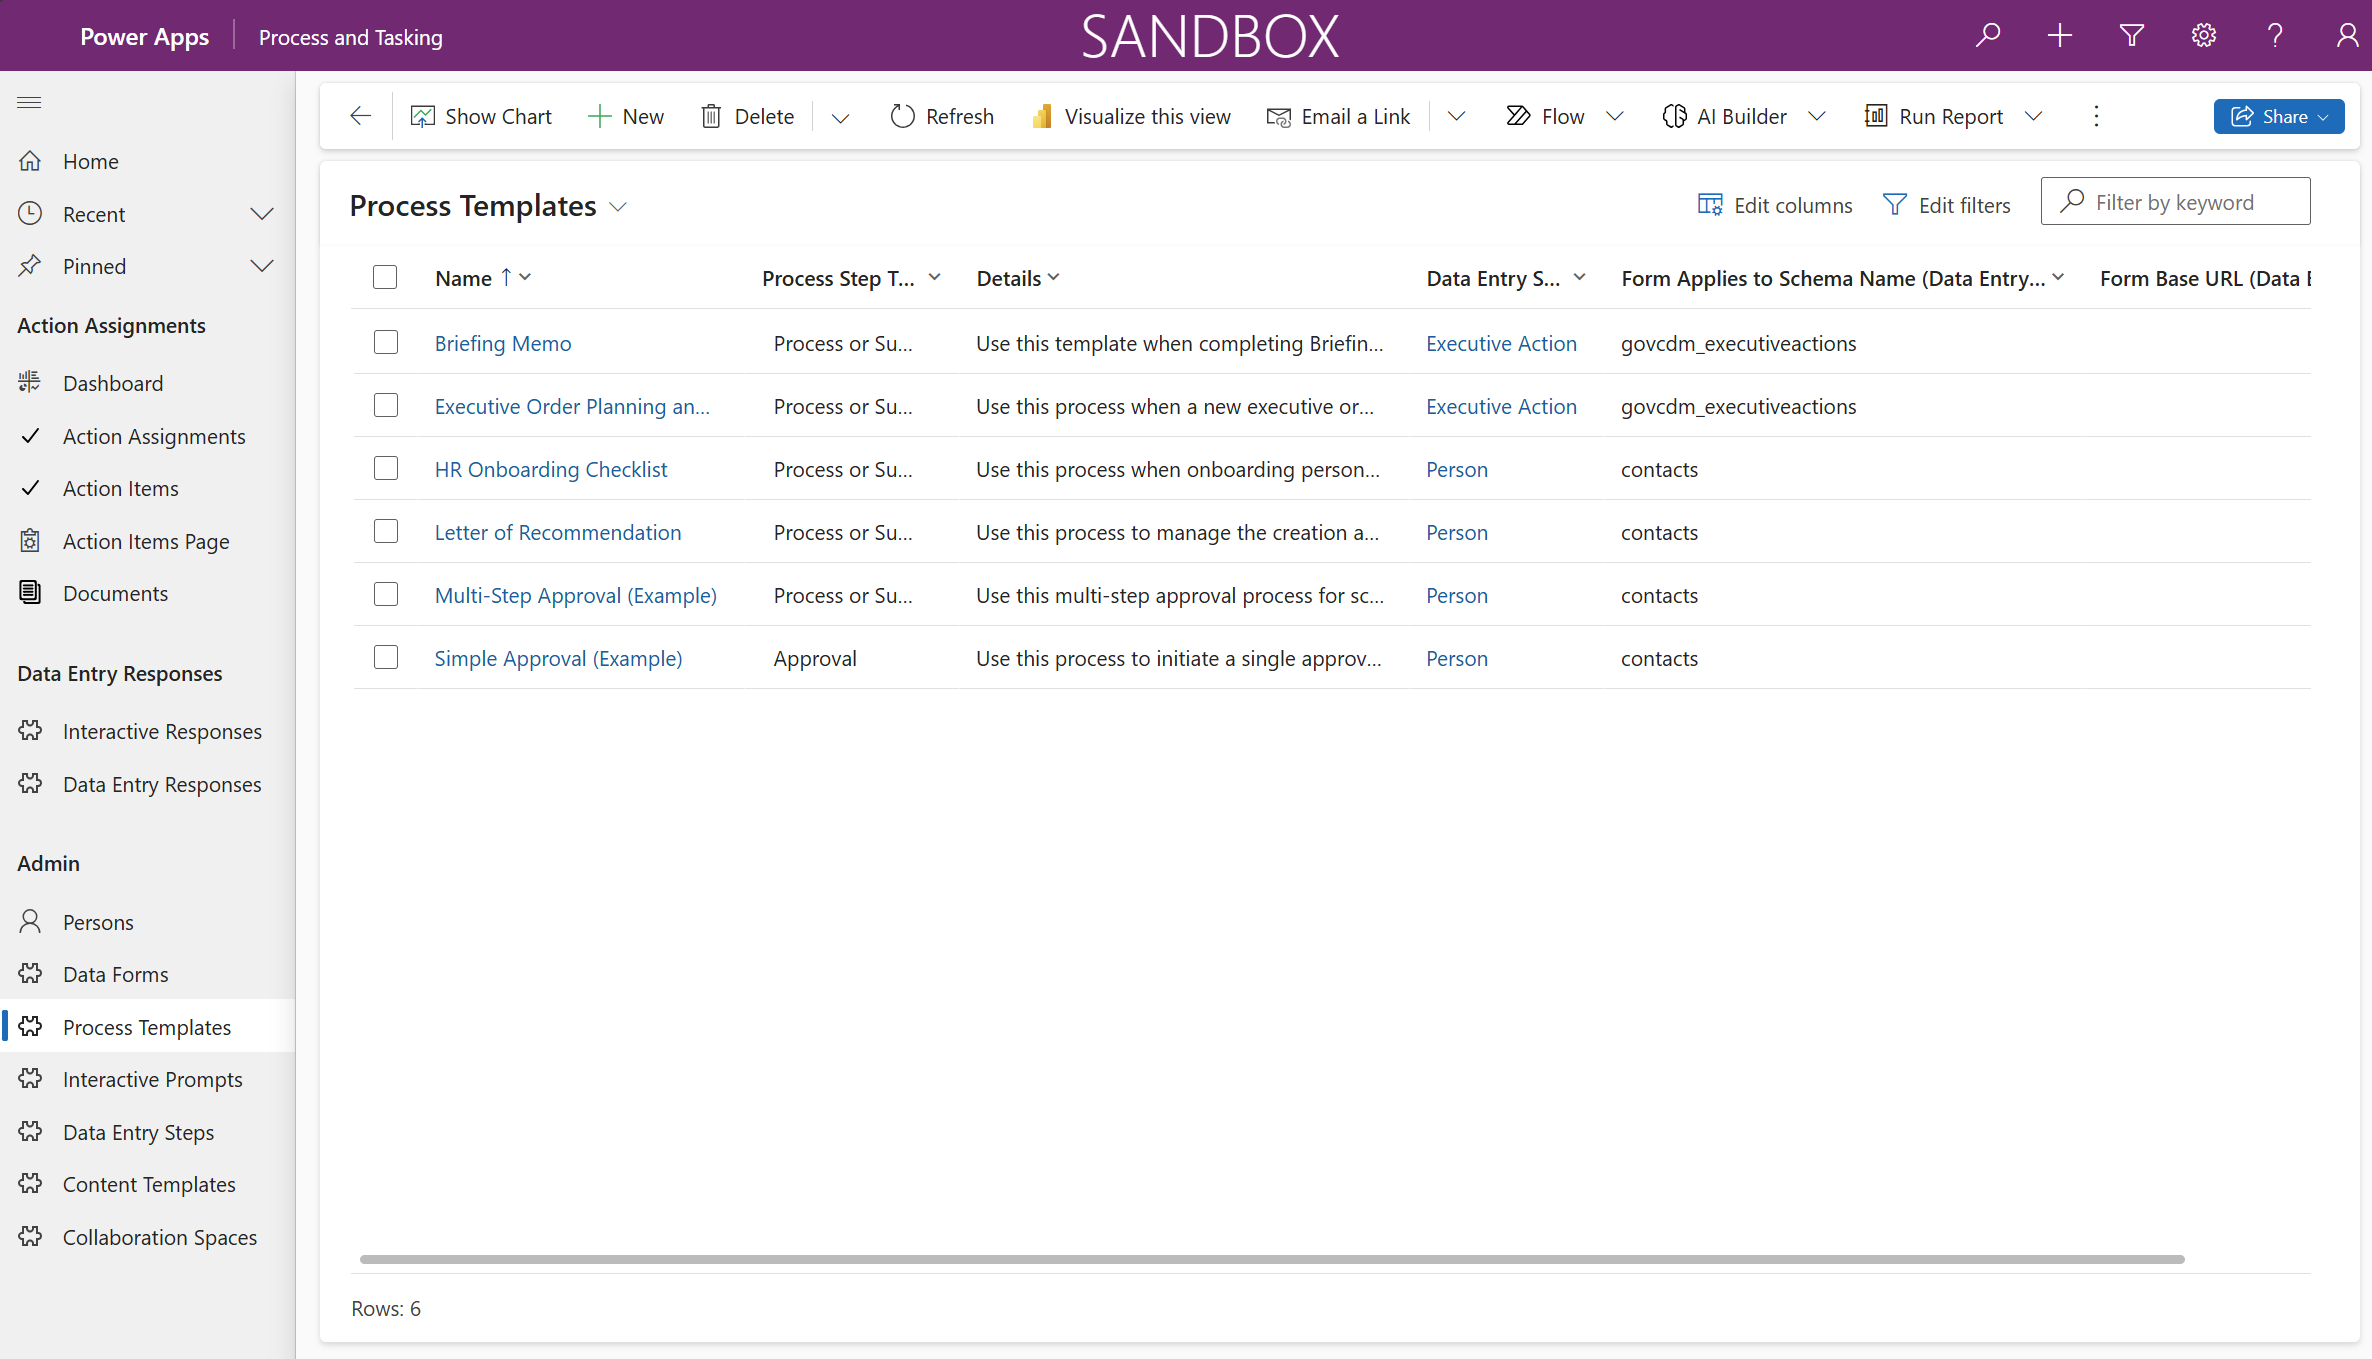Screen dimensions: 2372x1359
Task: Click the Refresh command icon
Action: (902, 116)
